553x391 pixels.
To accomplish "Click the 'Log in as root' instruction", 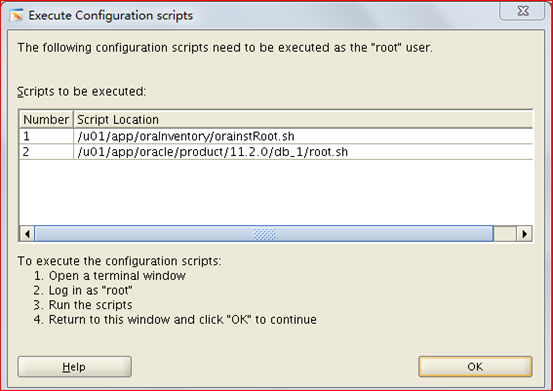I will pos(83,291).
